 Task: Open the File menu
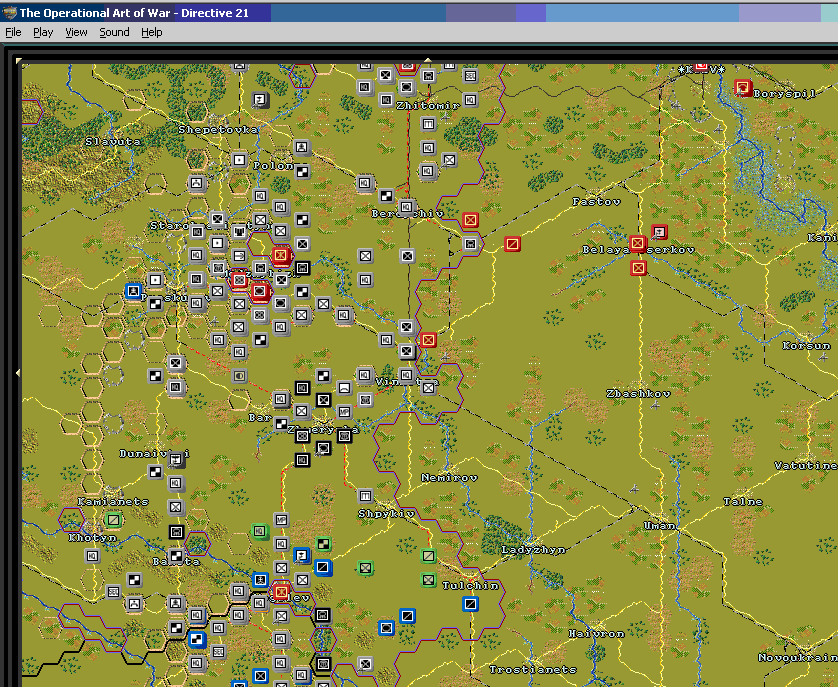[13, 32]
